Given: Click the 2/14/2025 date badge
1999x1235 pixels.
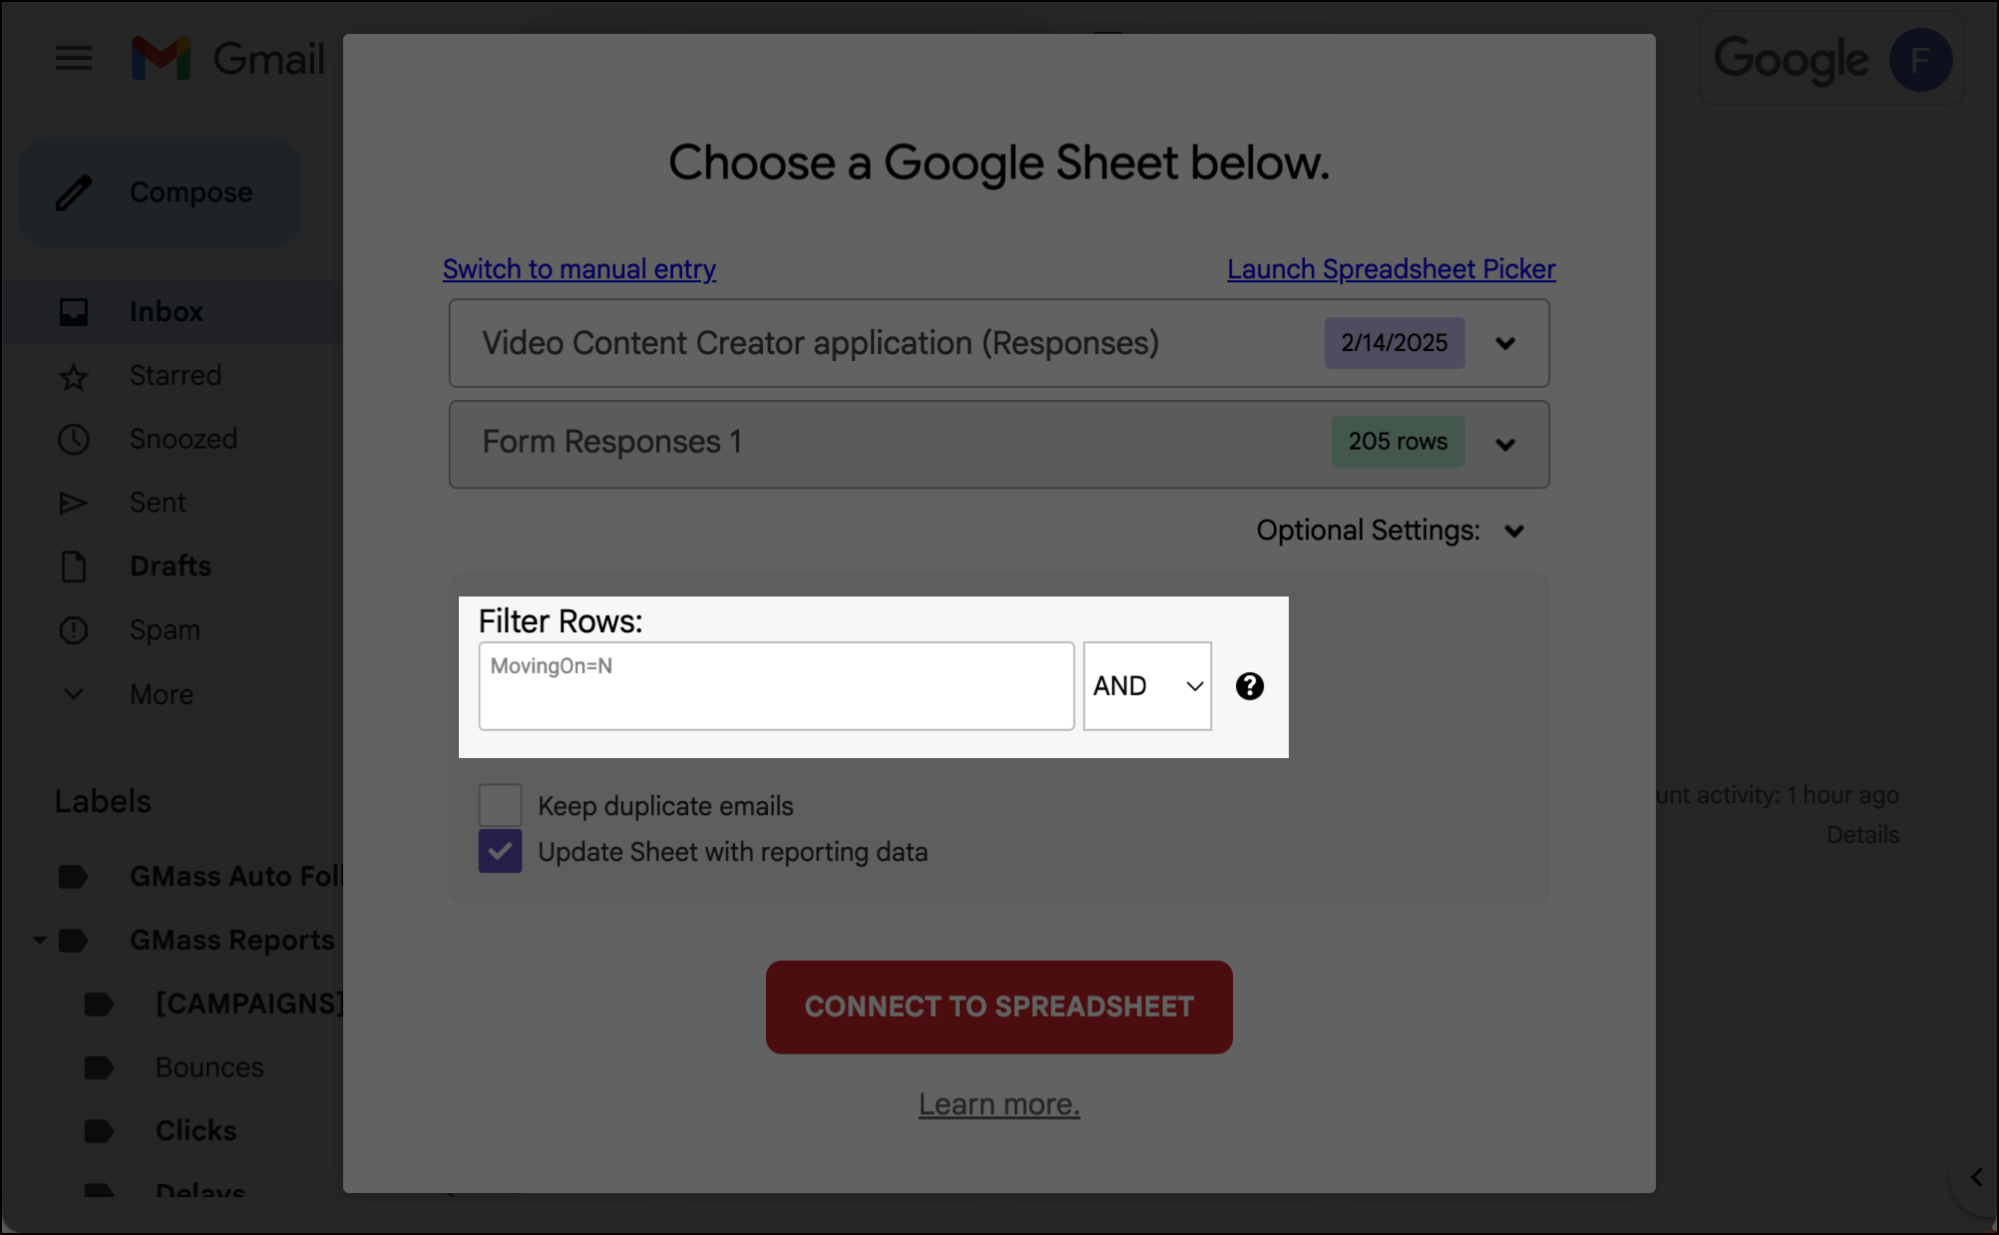Looking at the screenshot, I should [x=1394, y=343].
